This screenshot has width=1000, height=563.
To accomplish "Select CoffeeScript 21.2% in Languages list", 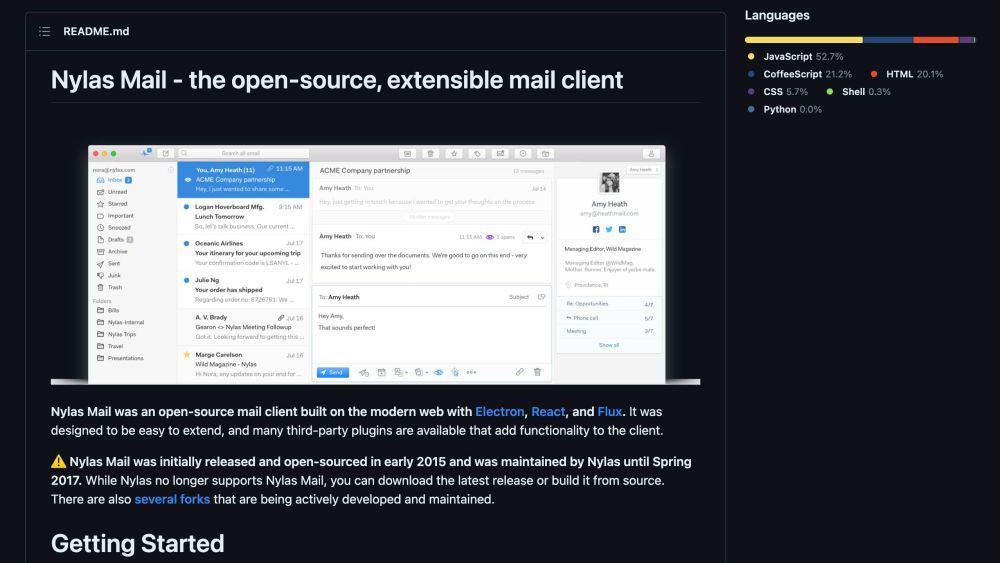I will (x=800, y=74).
